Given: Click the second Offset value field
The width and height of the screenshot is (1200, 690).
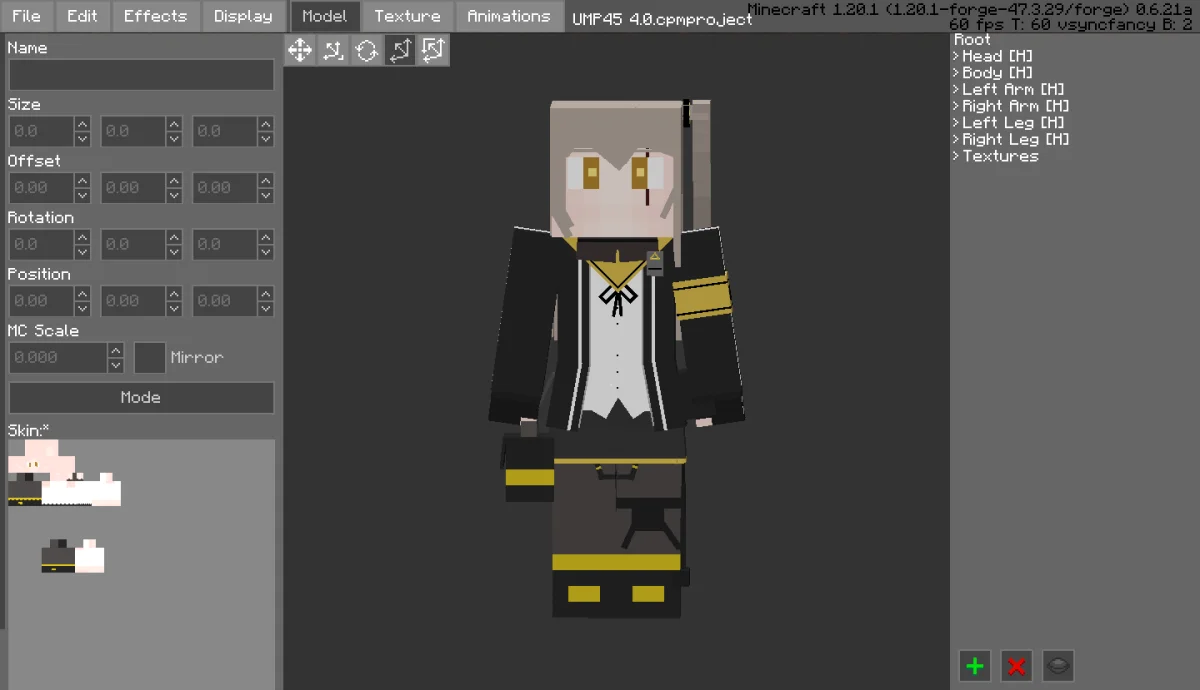Looking at the screenshot, I should coord(133,187).
